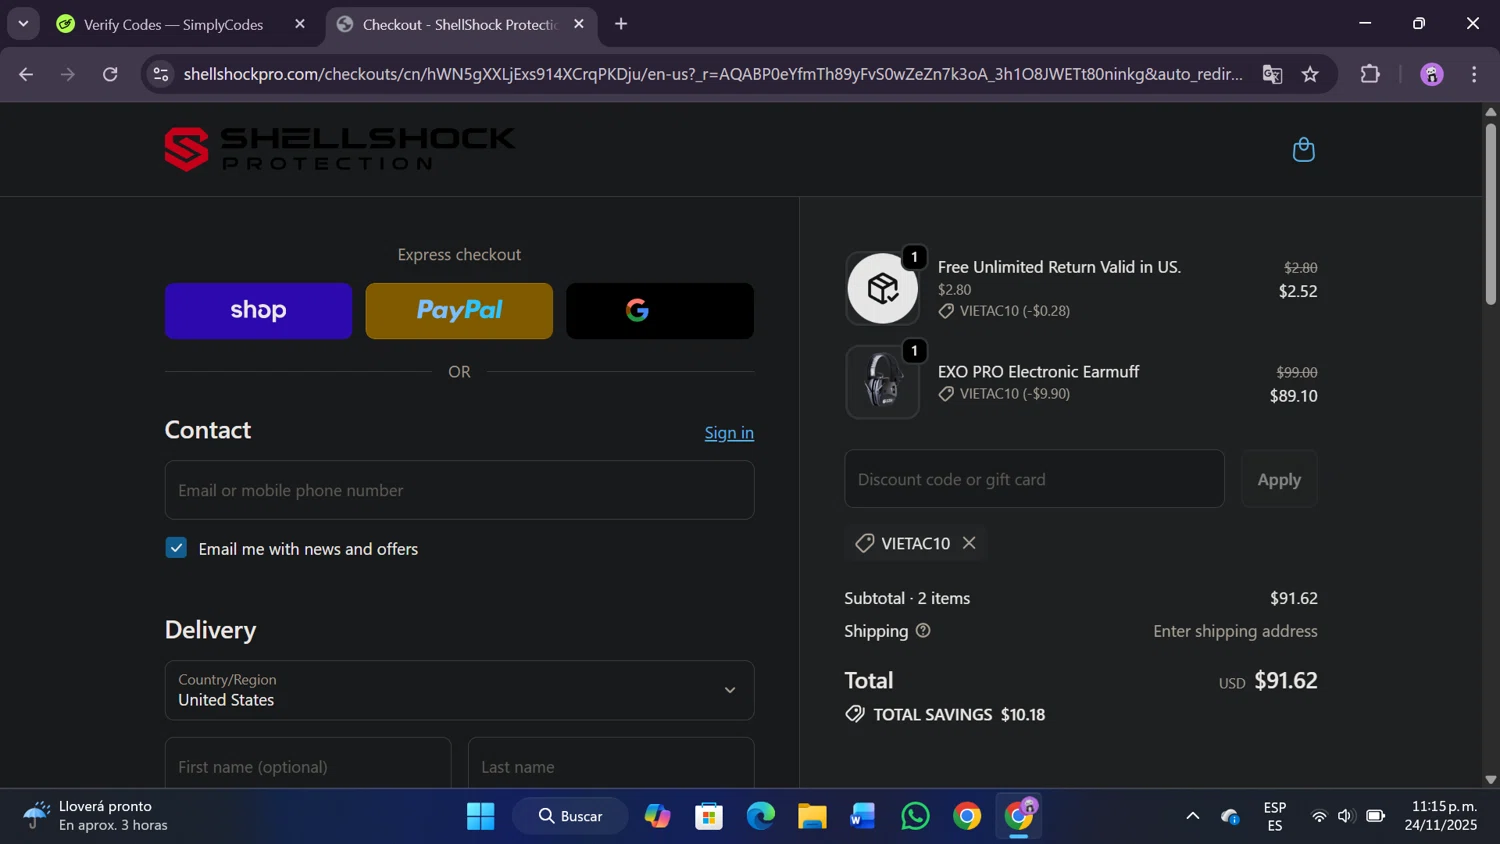Launch Copilot from the taskbar

(x=658, y=816)
